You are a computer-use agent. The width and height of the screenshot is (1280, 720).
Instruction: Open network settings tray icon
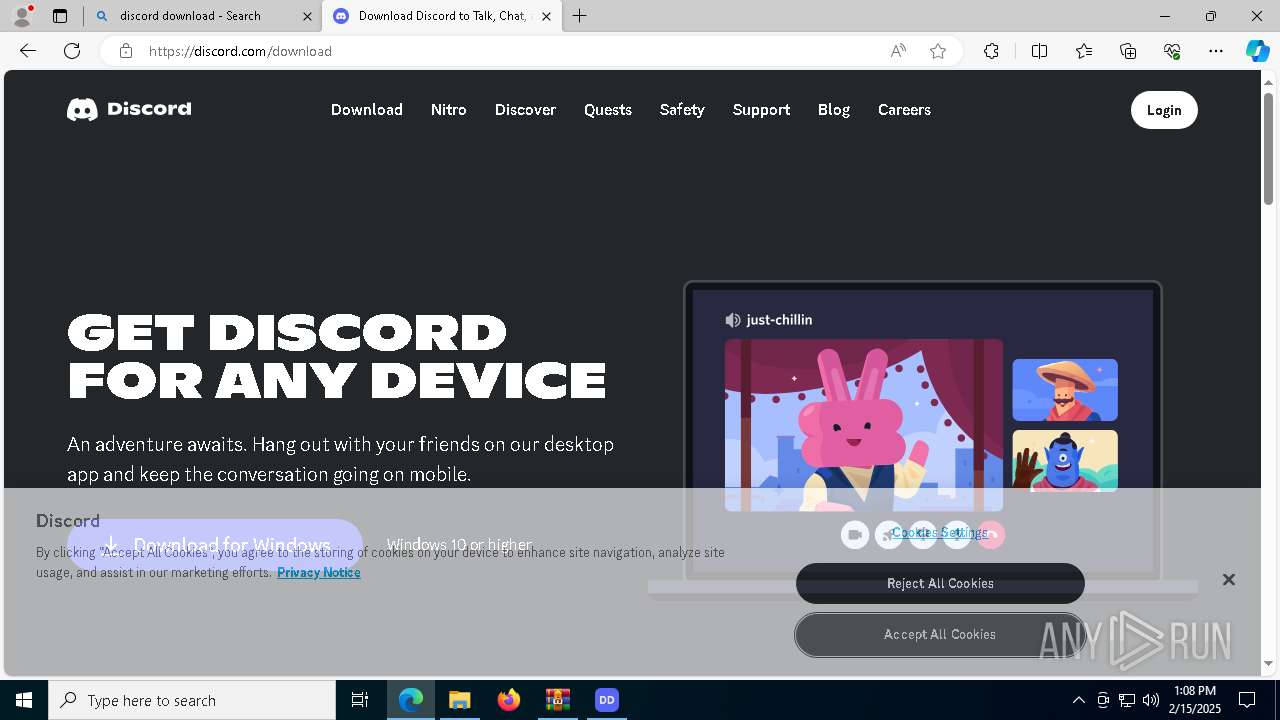[1127, 700]
